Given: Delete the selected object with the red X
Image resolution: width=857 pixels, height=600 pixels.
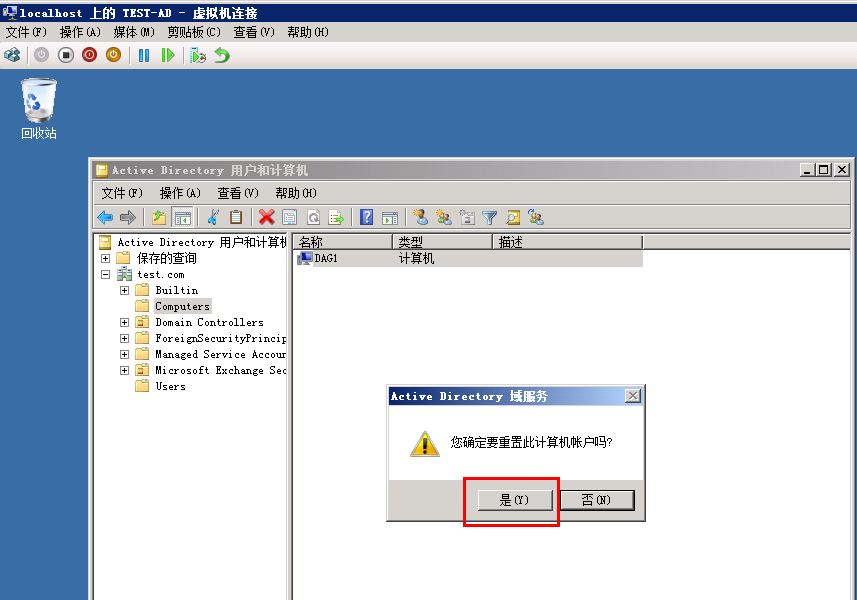Looking at the screenshot, I should coord(267,217).
